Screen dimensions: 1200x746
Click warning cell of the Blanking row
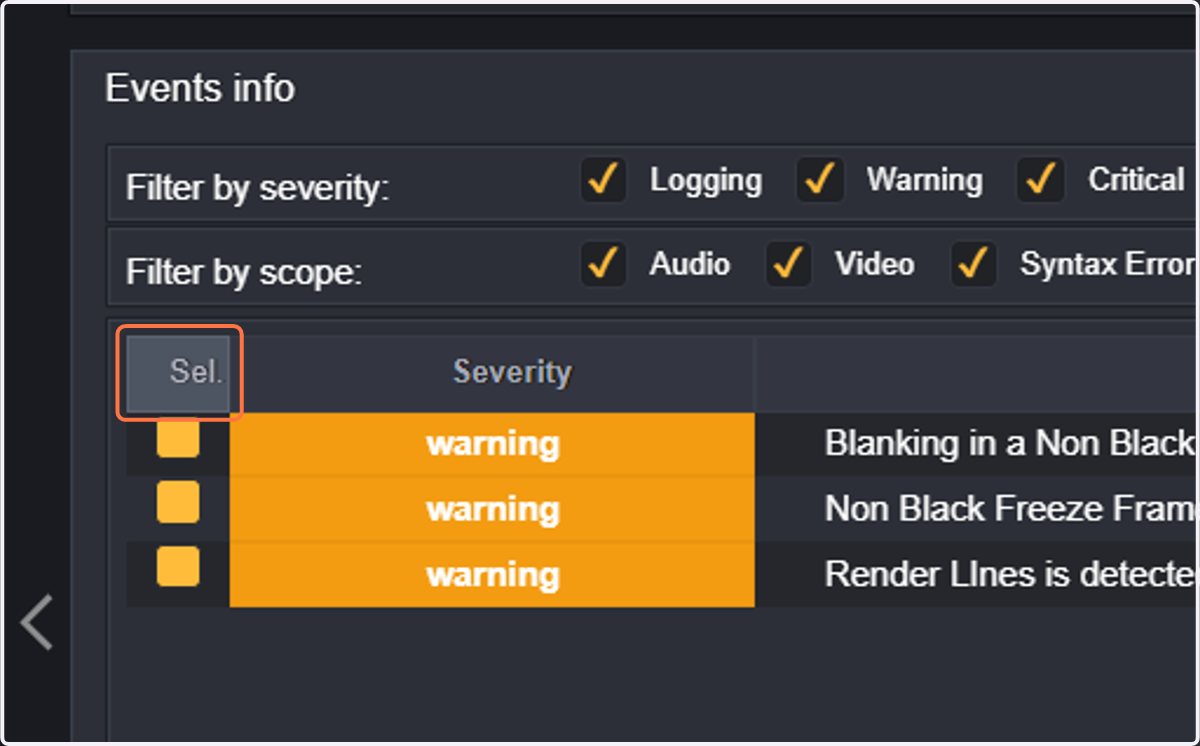492,444
